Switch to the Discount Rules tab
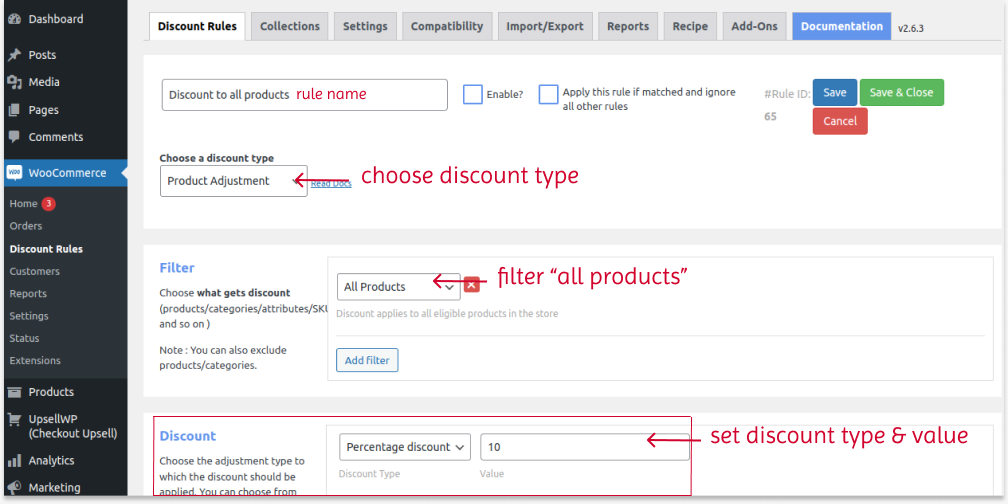 (x=197, y=26)
